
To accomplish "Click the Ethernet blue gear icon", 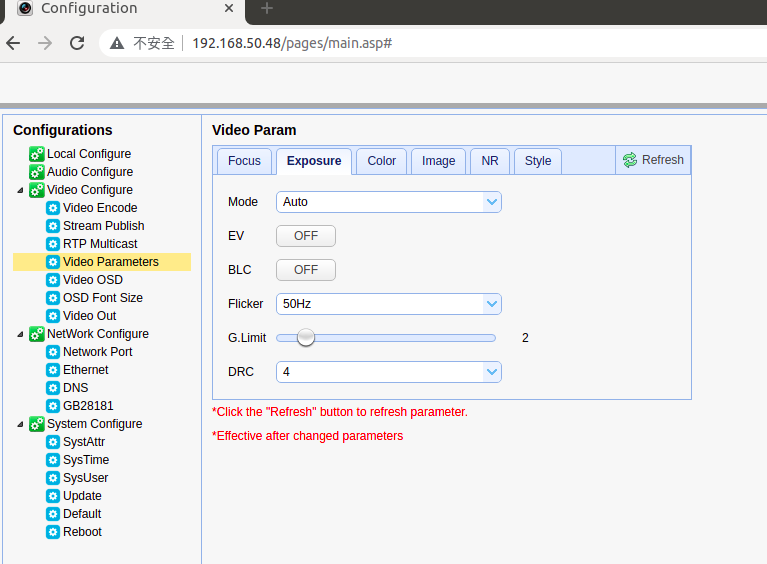I will click(x=53, y=370).
